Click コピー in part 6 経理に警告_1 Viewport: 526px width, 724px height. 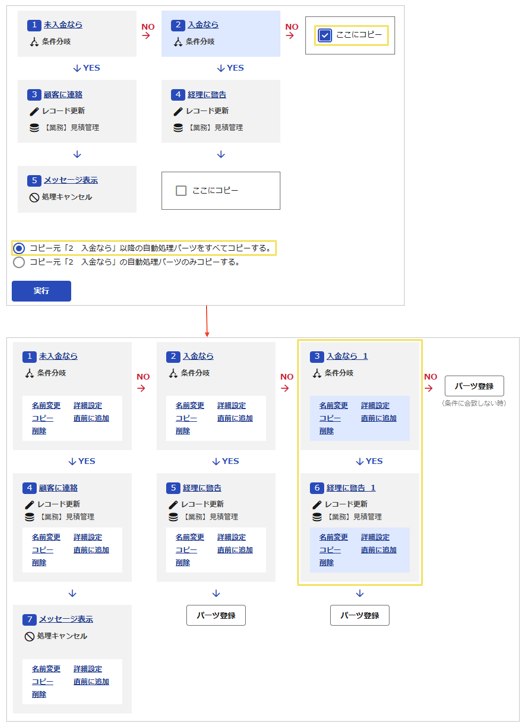coord(330,550)
